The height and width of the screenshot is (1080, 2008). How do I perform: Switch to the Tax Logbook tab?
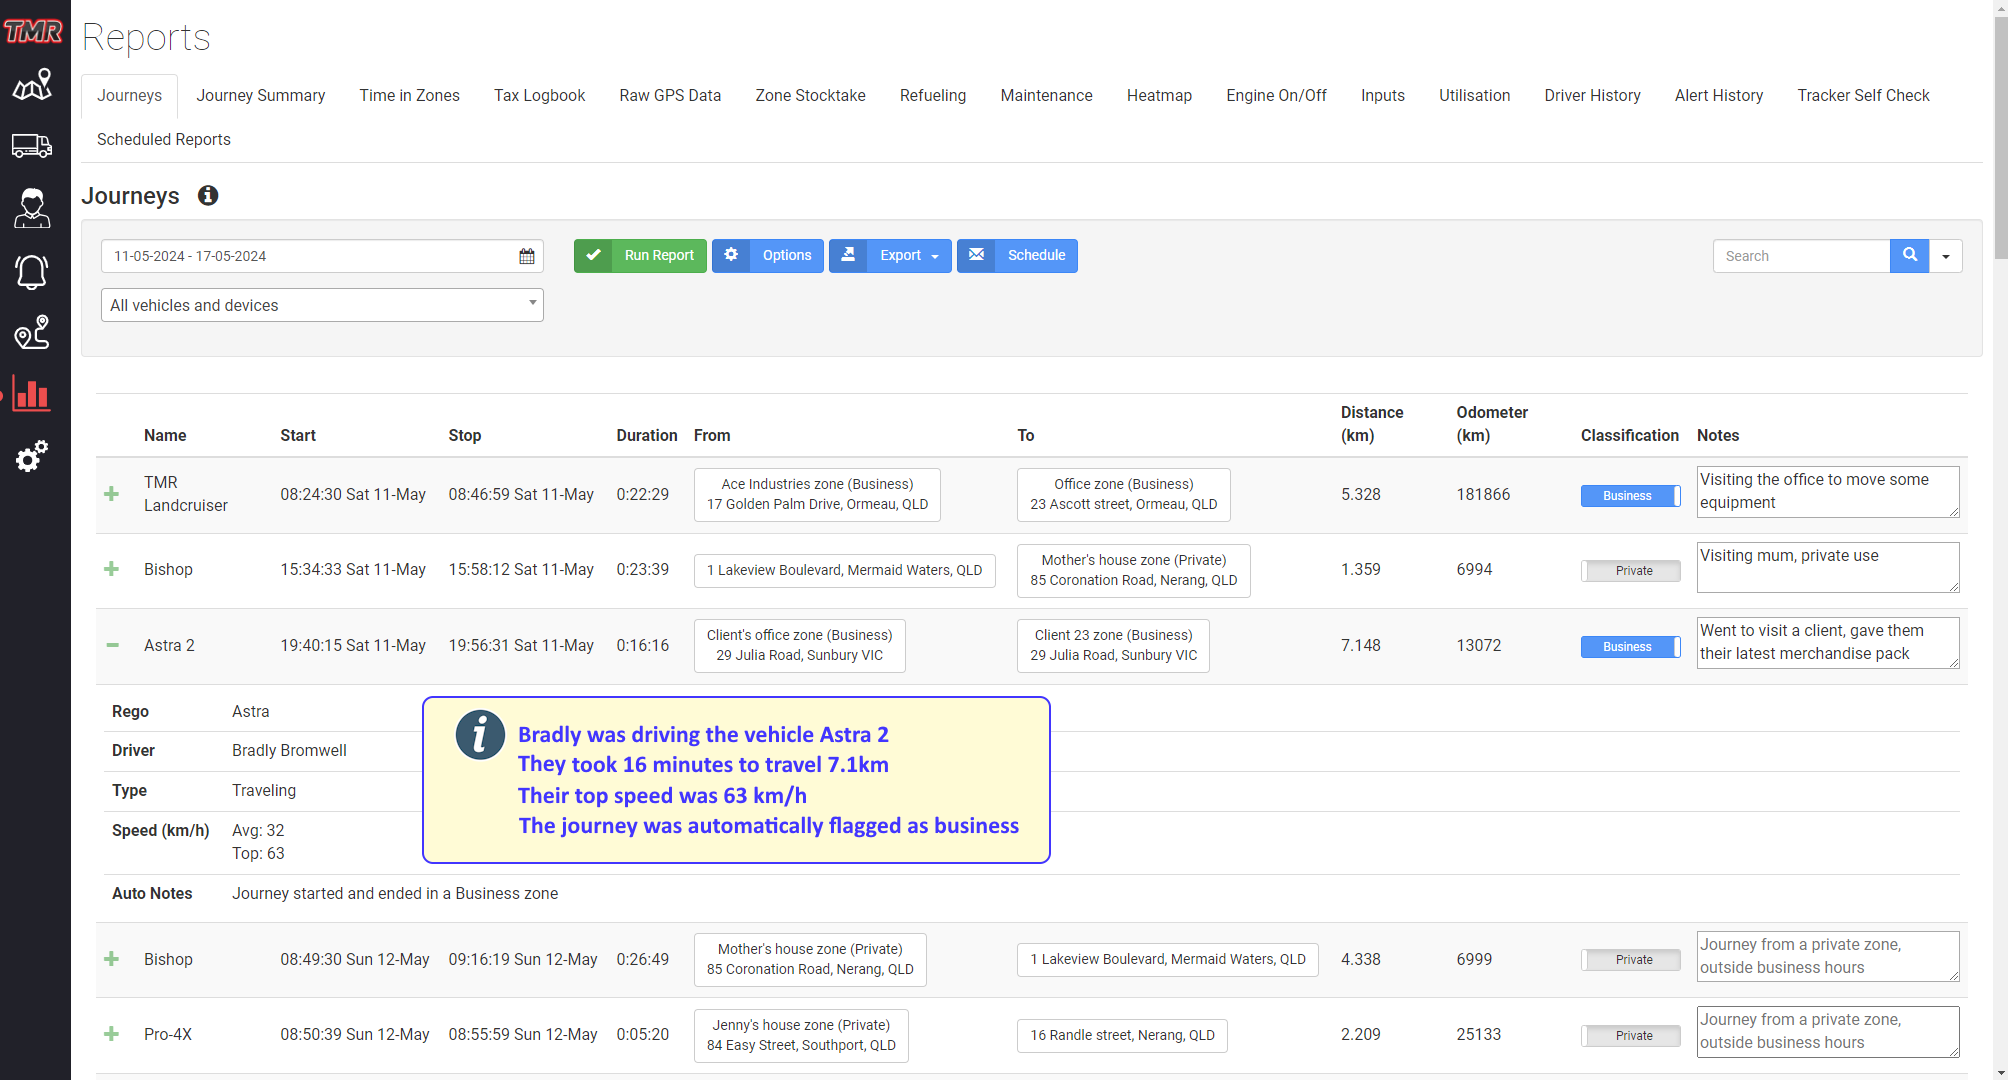click(540, 96)
